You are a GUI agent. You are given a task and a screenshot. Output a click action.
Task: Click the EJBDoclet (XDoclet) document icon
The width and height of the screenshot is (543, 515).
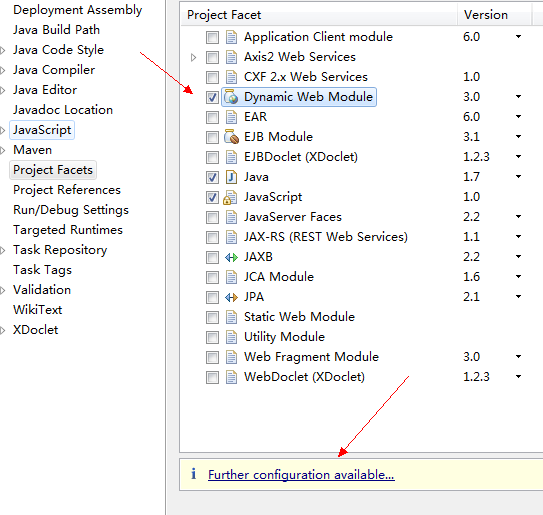pyautogui.click(x=231, y=157)
